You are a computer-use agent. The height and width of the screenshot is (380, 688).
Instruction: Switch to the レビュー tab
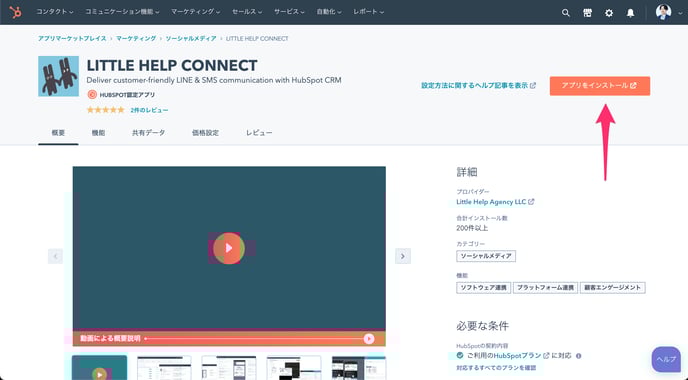pos(259,133)
